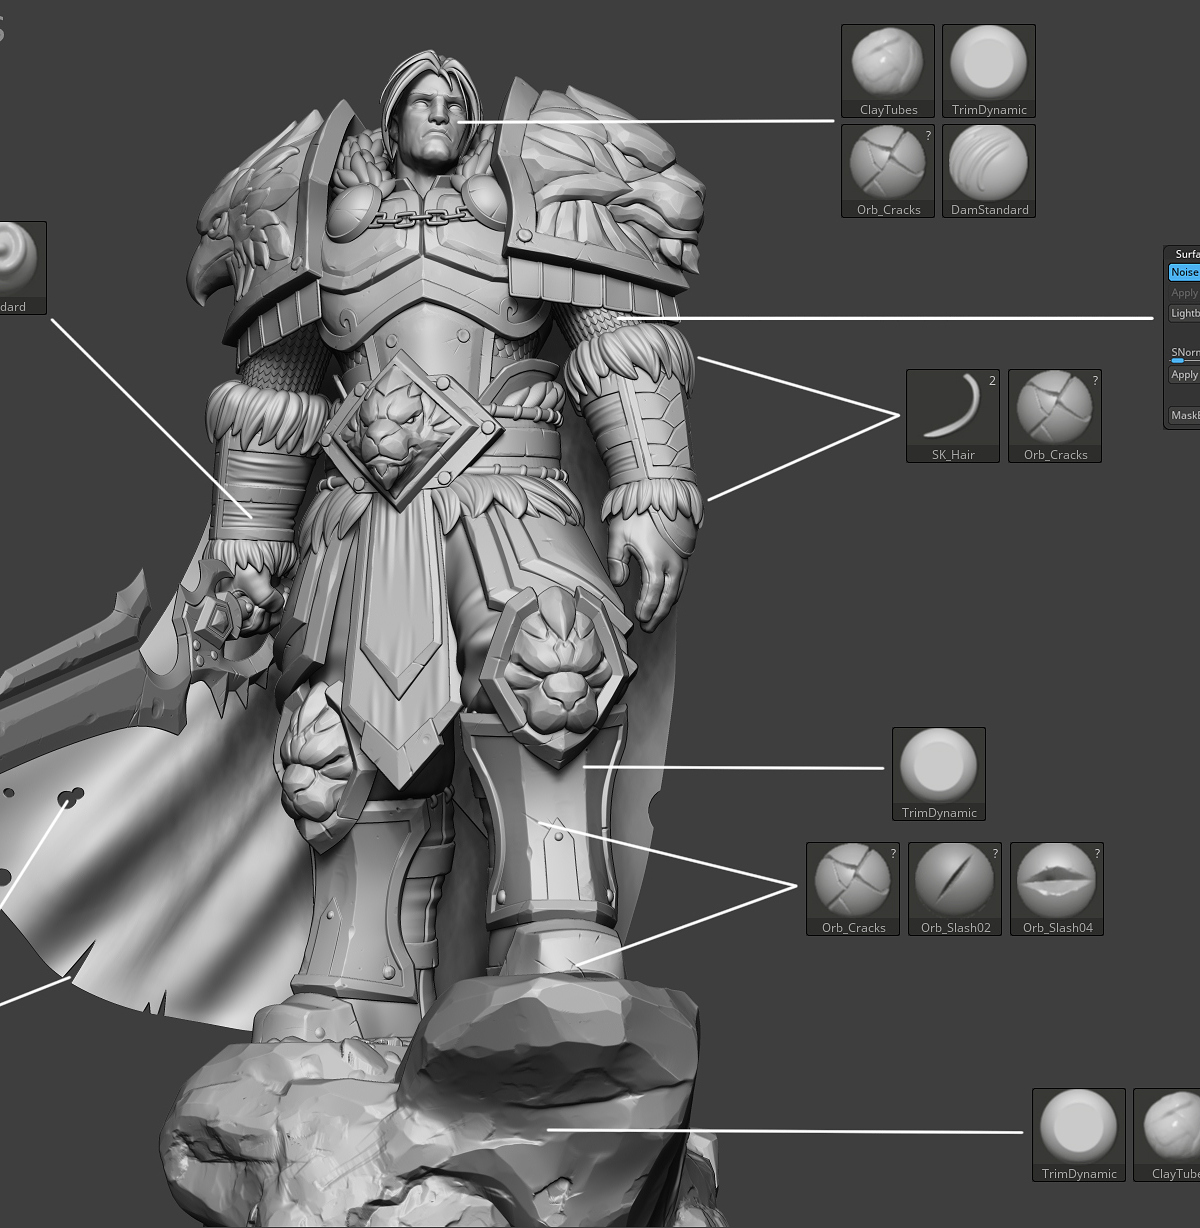The height and width of the screenshot is (1228, 1200).
Task: Select the TrimDynamic brush above DamStandard
Action: click(x=989, y=72)
